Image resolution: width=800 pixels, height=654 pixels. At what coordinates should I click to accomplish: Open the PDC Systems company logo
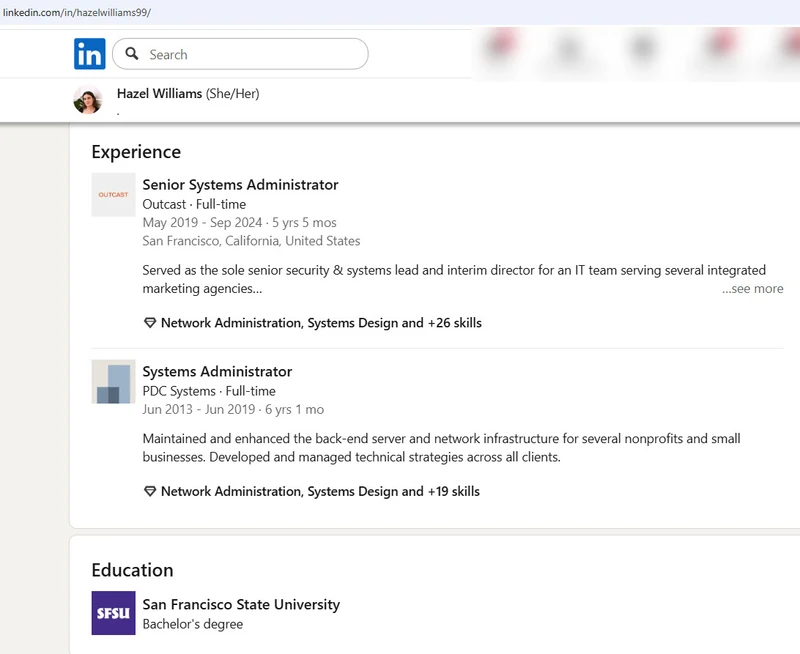113,382
